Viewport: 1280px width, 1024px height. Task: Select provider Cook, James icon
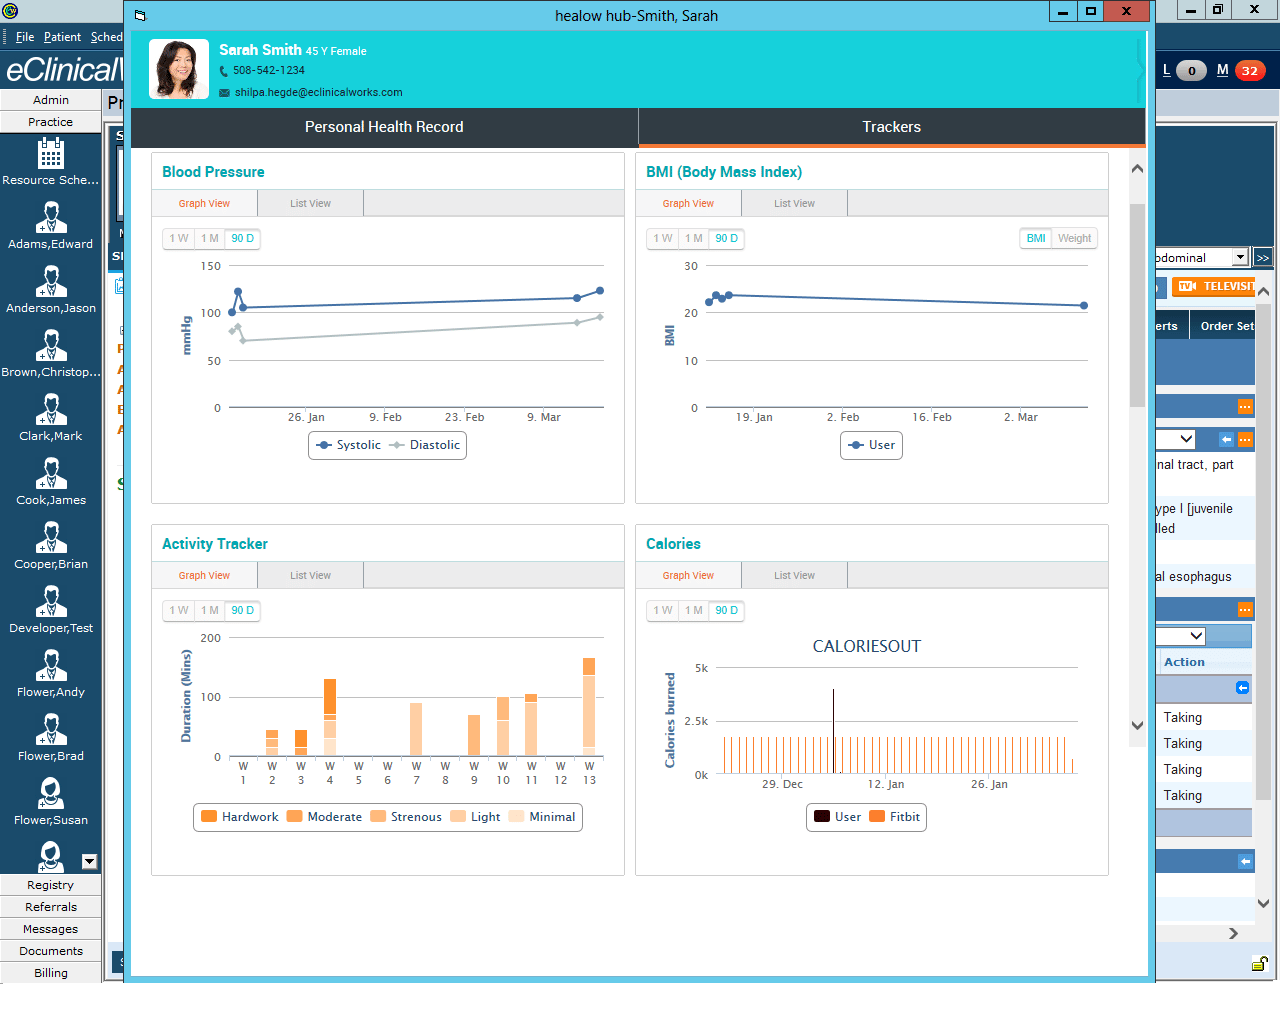click(x=50, y=474)
